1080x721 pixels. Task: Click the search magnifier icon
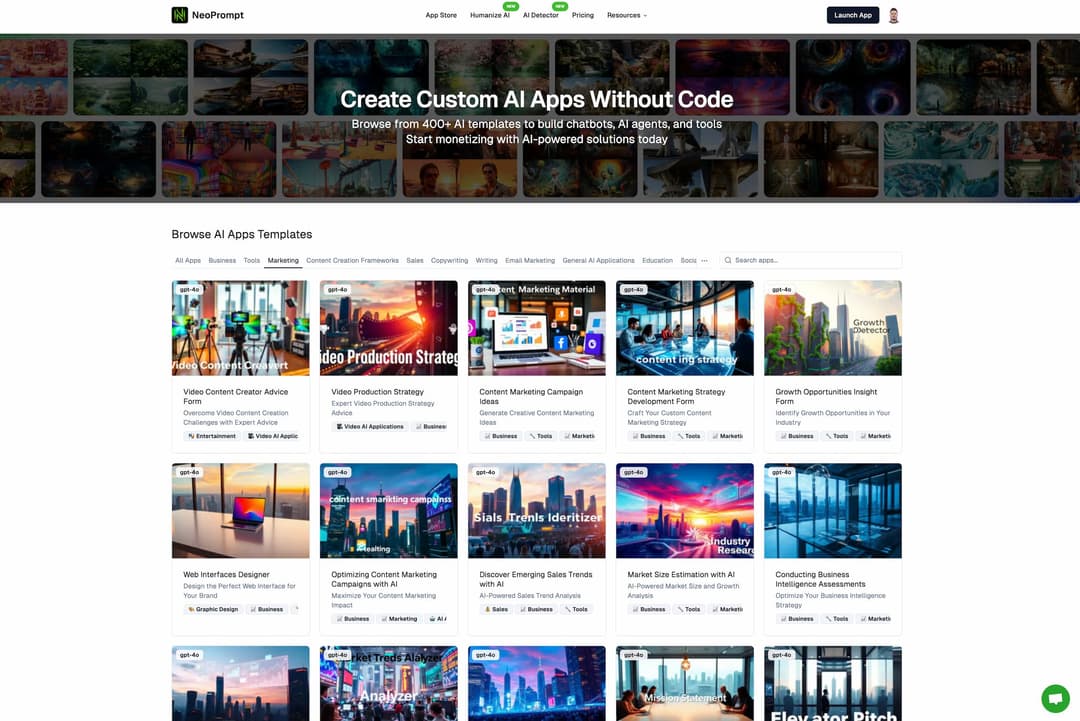tap(728, 260)
